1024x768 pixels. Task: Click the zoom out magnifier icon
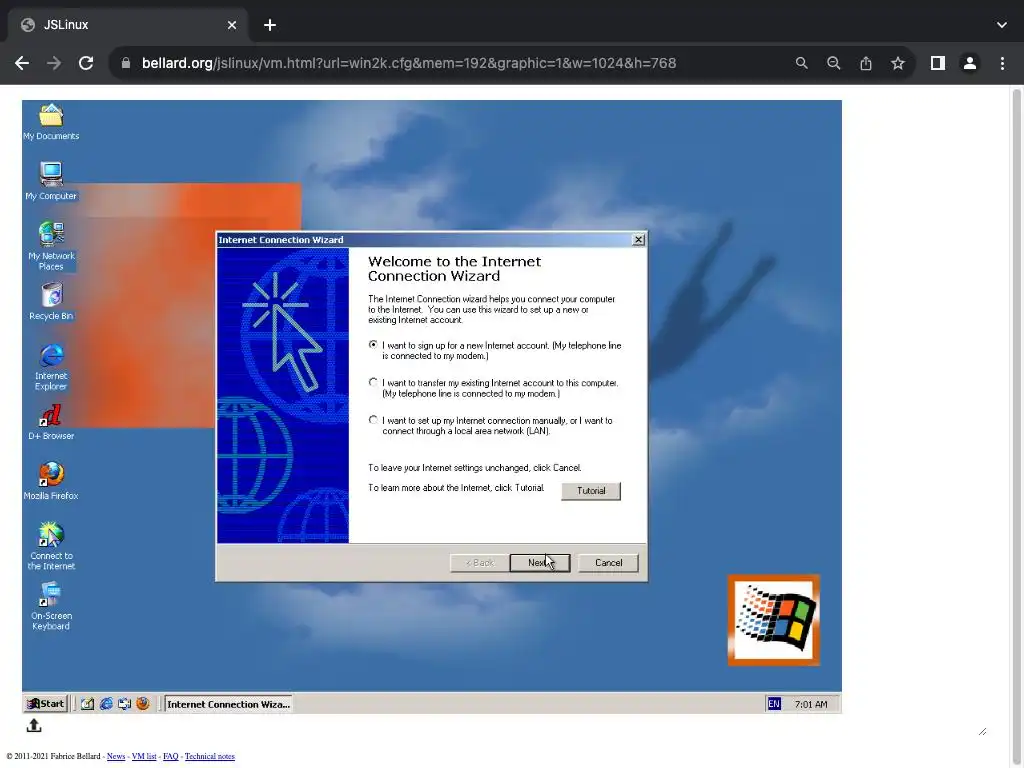[x=833, y=63]
